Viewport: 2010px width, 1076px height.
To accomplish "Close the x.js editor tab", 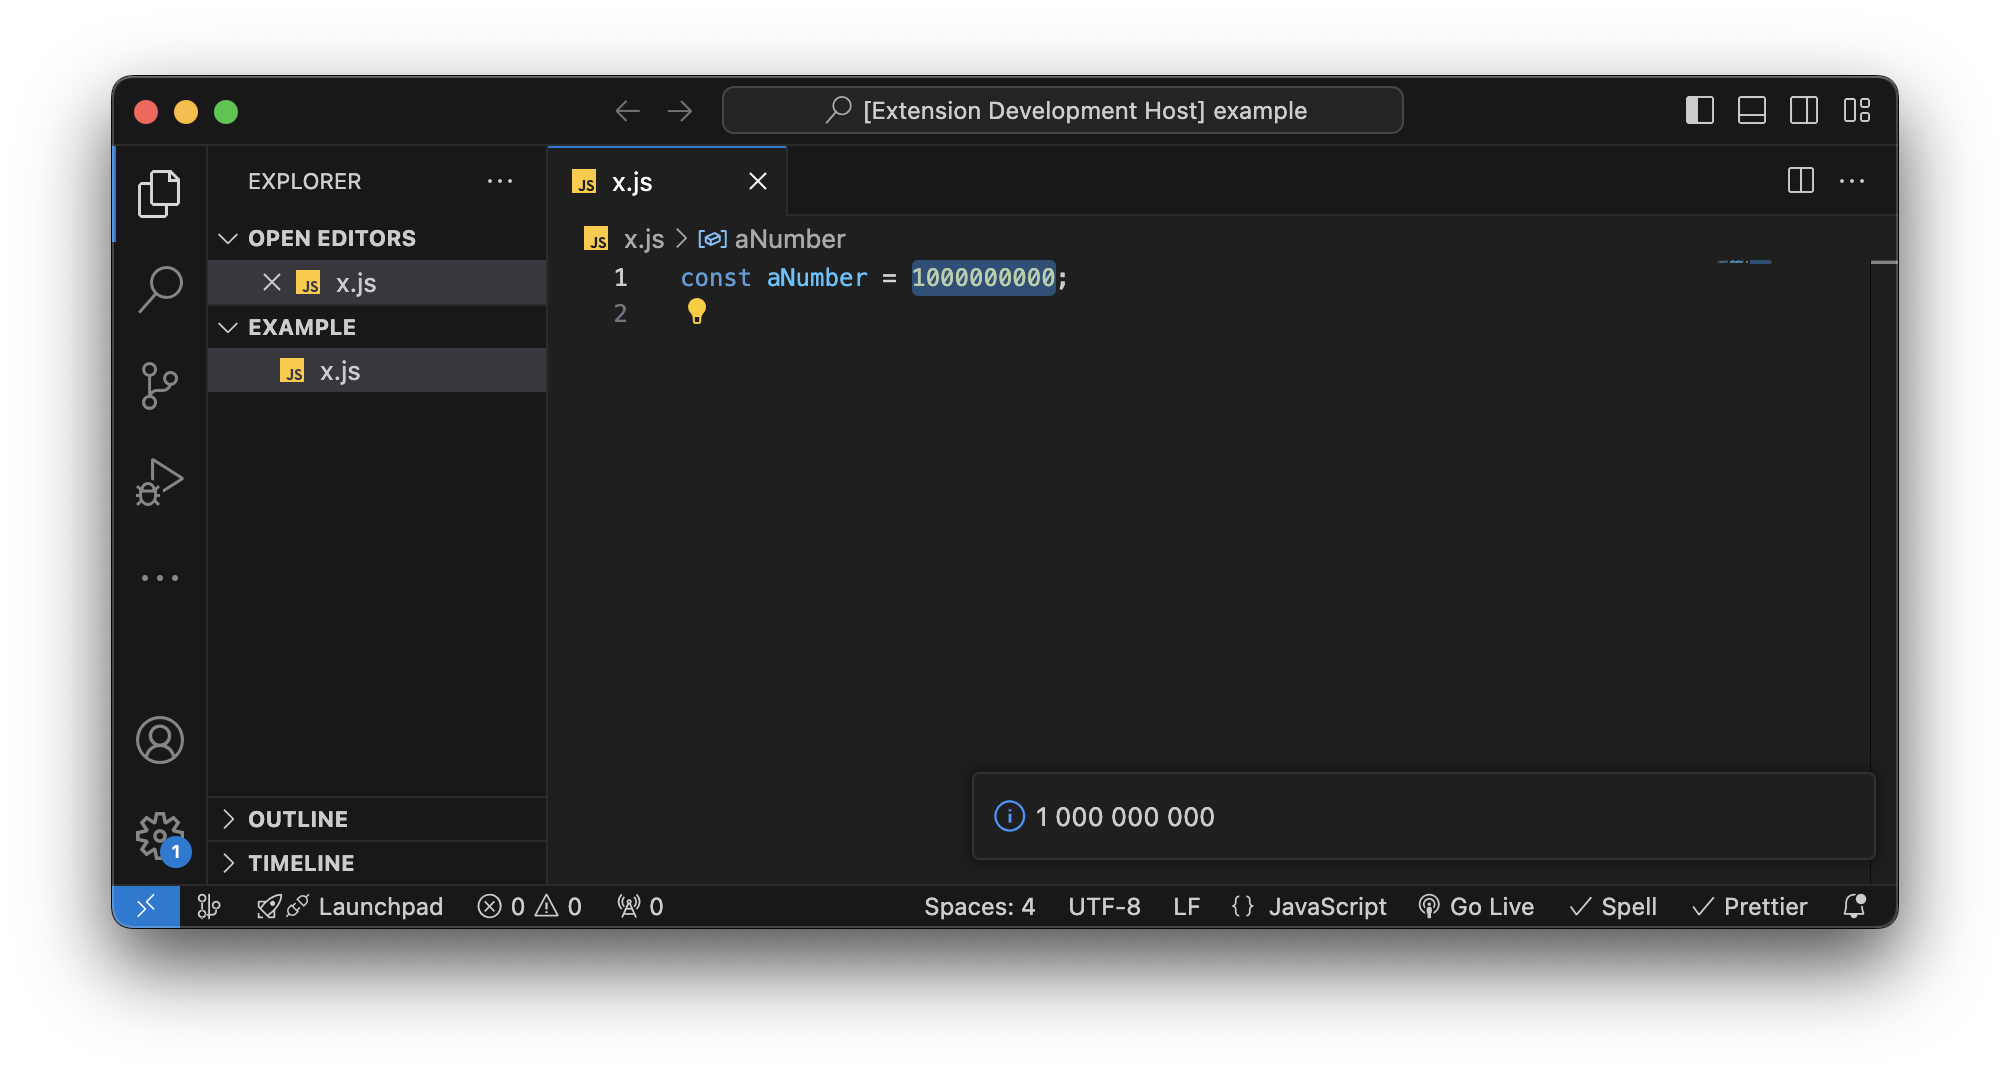I will (758, 181).
